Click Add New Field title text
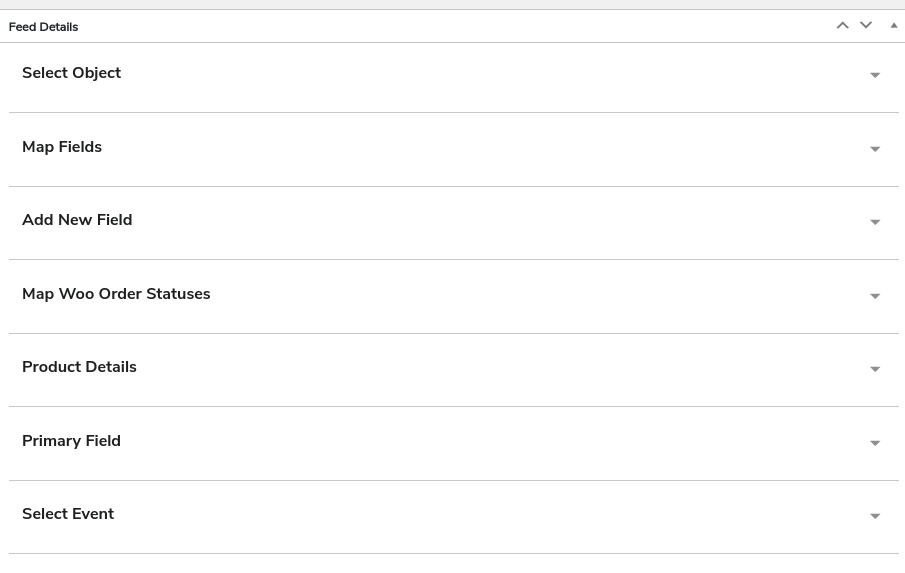The height and width of the screenshot is (573, 905). pos(77,220)
